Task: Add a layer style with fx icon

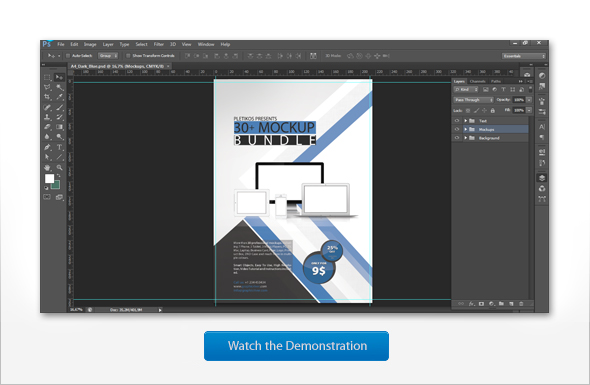Action: 471,304
